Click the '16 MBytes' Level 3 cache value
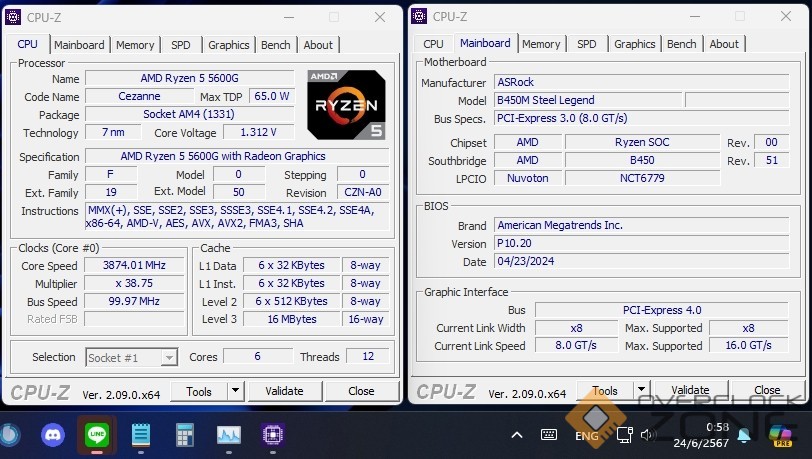This screenshot has width=812, height=459. point(292,319)
